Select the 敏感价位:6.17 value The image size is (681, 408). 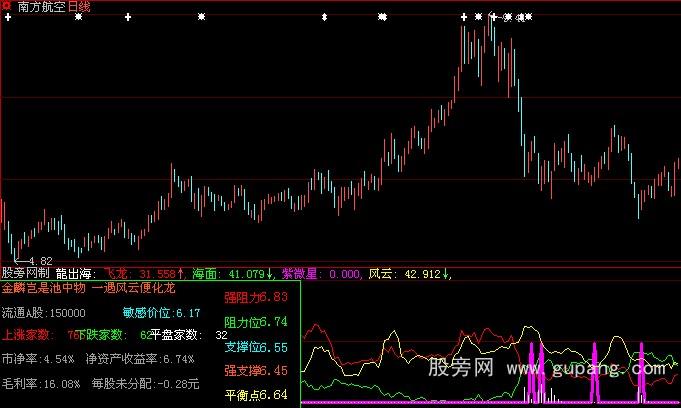(x=161, y=313)
